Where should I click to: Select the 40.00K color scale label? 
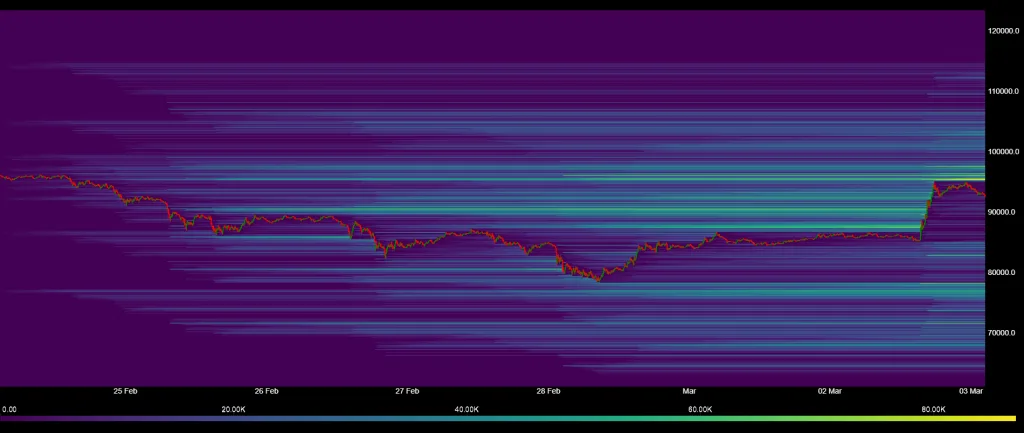coord(467,409)
